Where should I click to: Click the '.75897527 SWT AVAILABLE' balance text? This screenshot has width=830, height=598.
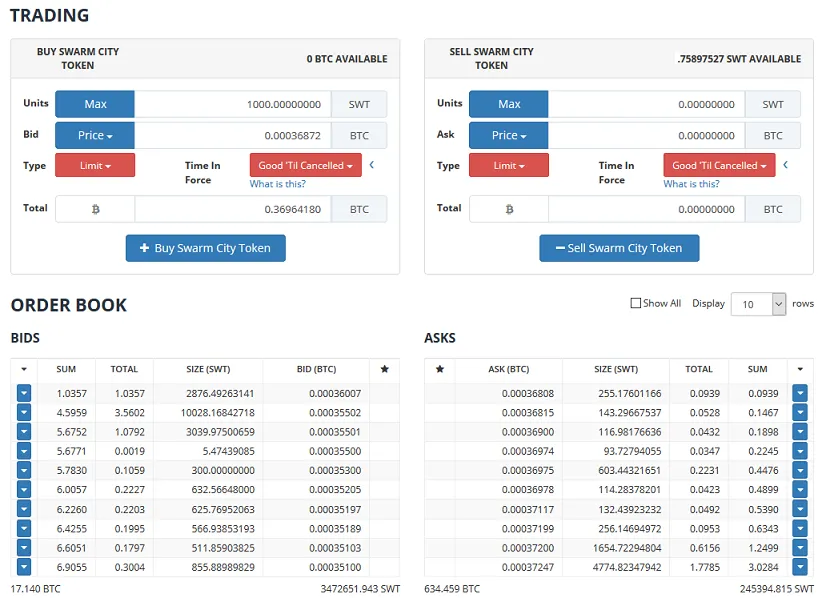coord(739,59)
